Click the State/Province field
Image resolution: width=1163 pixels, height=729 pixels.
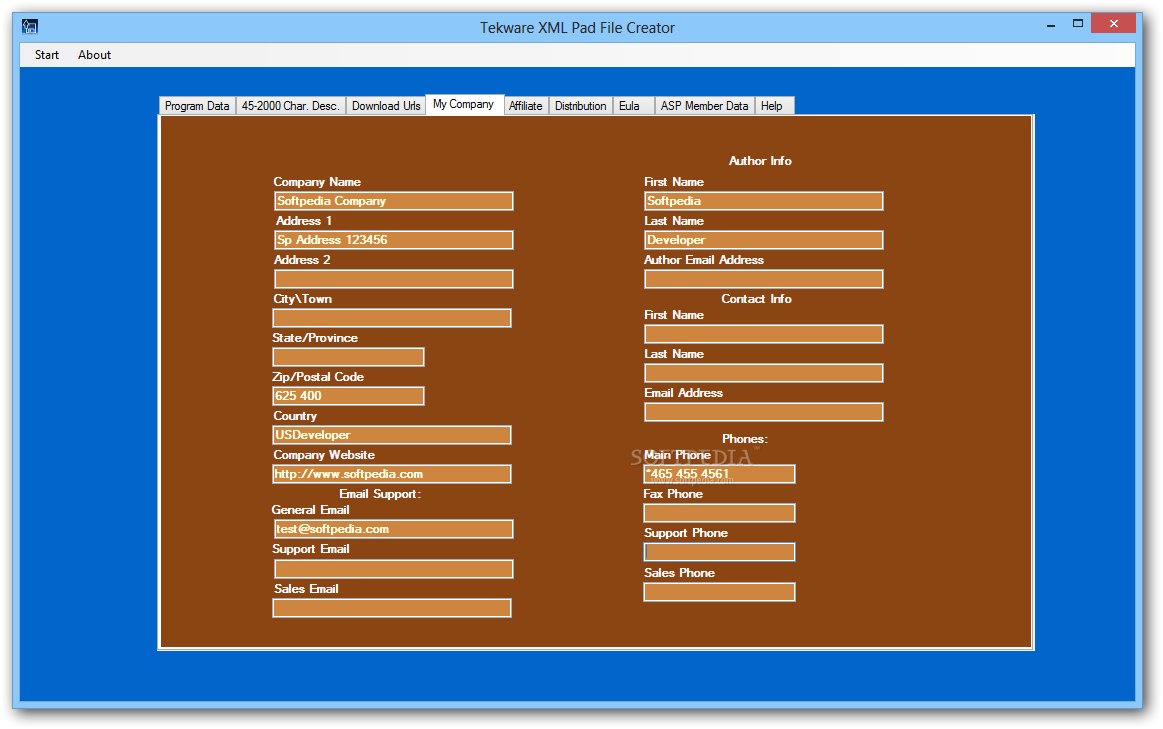[349, 357]
